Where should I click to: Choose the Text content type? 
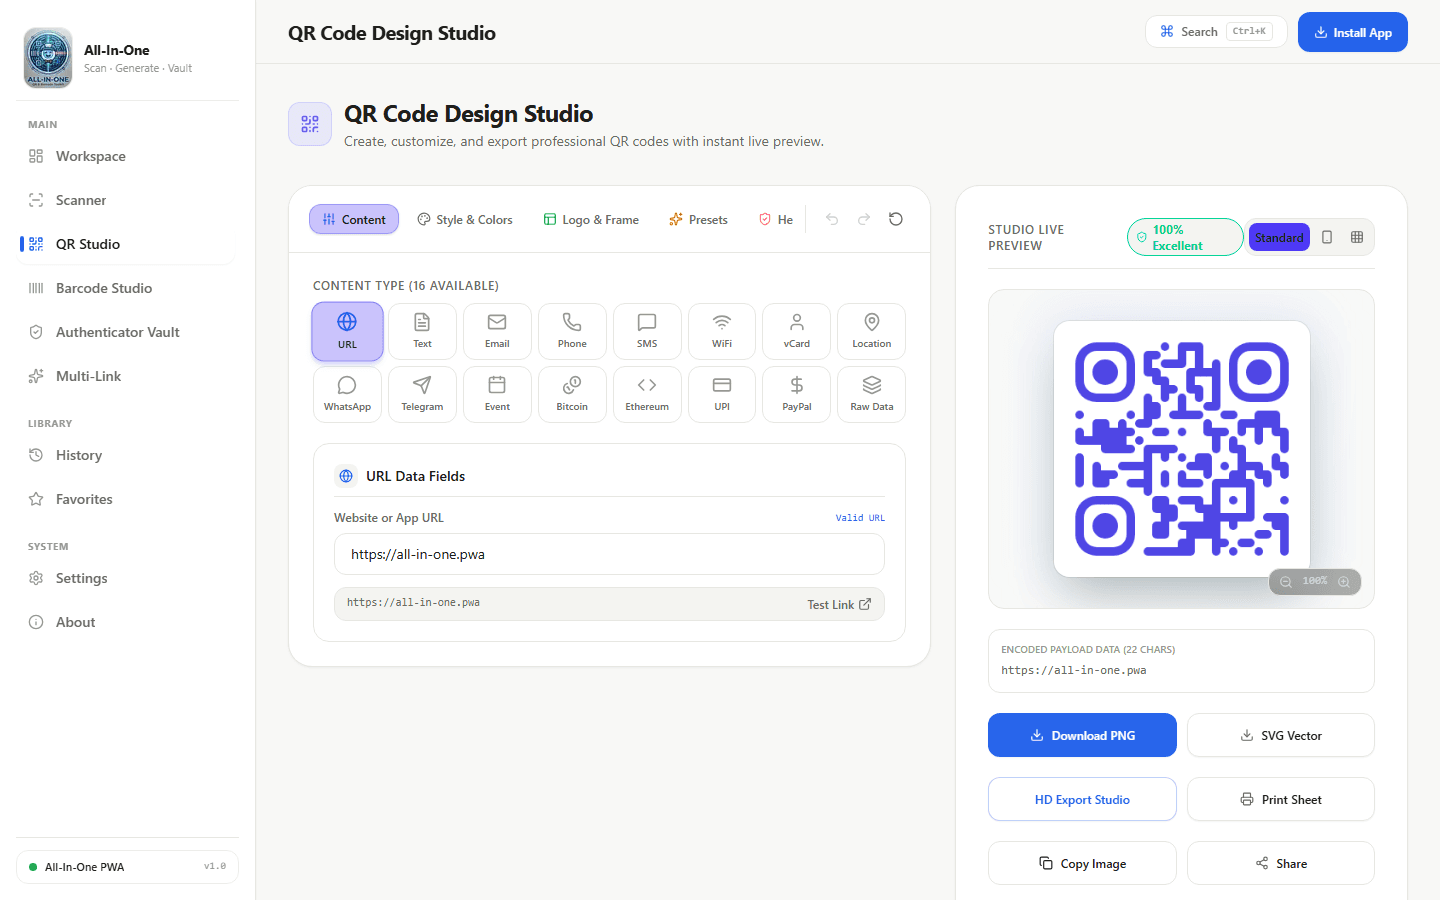click(x=422, y=331)
